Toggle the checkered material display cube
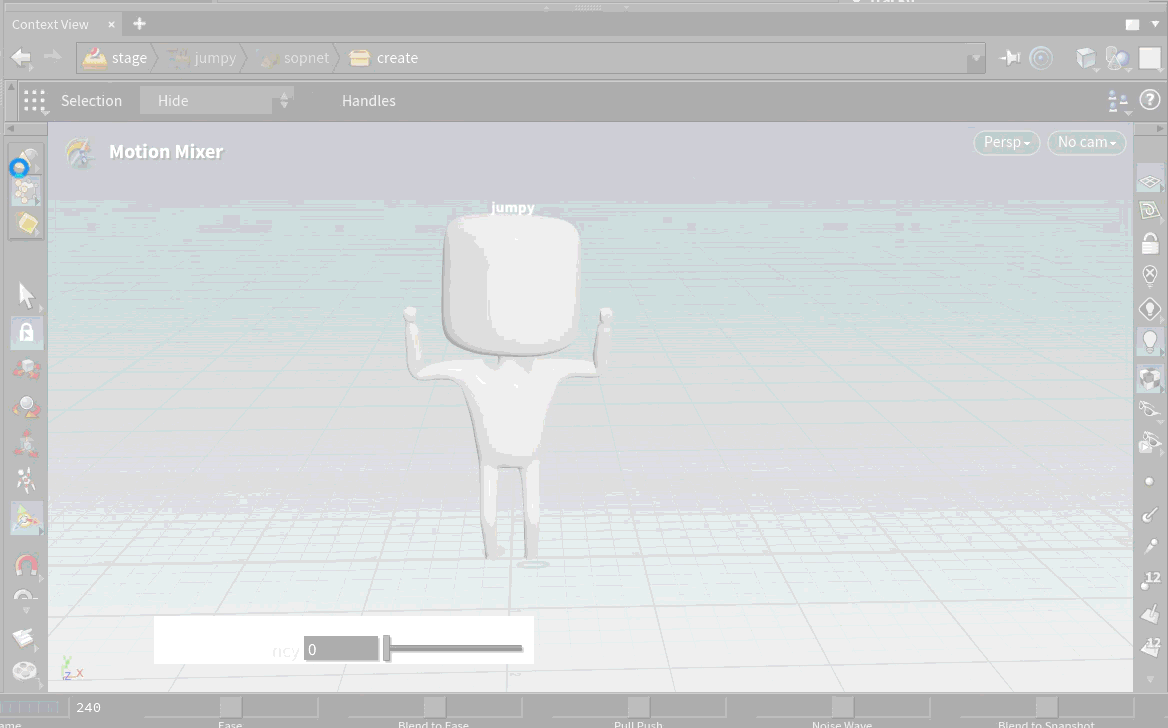Image resolution: width=1168 pixels, height=728 pixels. click(1150, 379)
